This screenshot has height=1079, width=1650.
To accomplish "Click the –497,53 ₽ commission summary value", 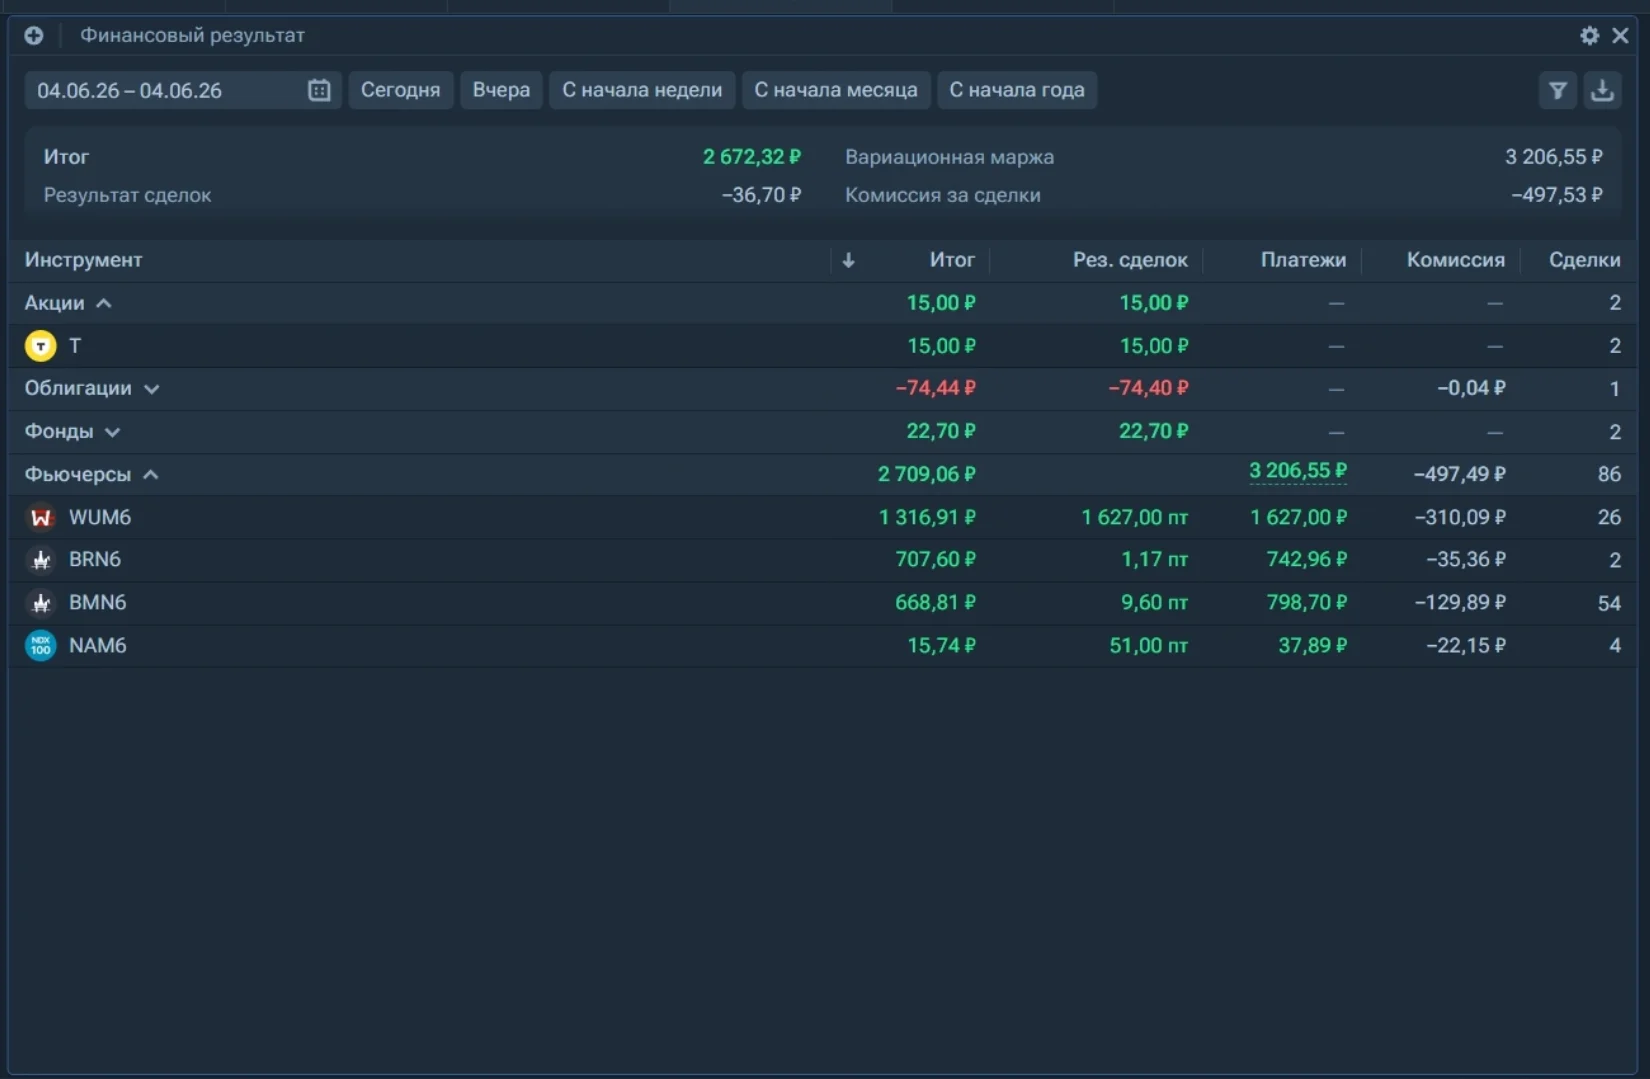I will click(1557, 195).
